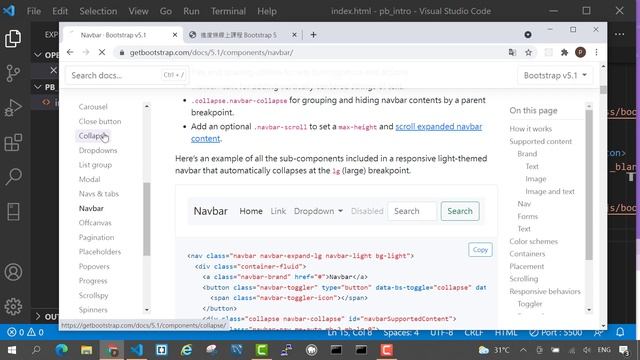The height and width of the screenshot is (360, 640).
Task: Click errors and warnings status indicator
Action: click(25, 332)
